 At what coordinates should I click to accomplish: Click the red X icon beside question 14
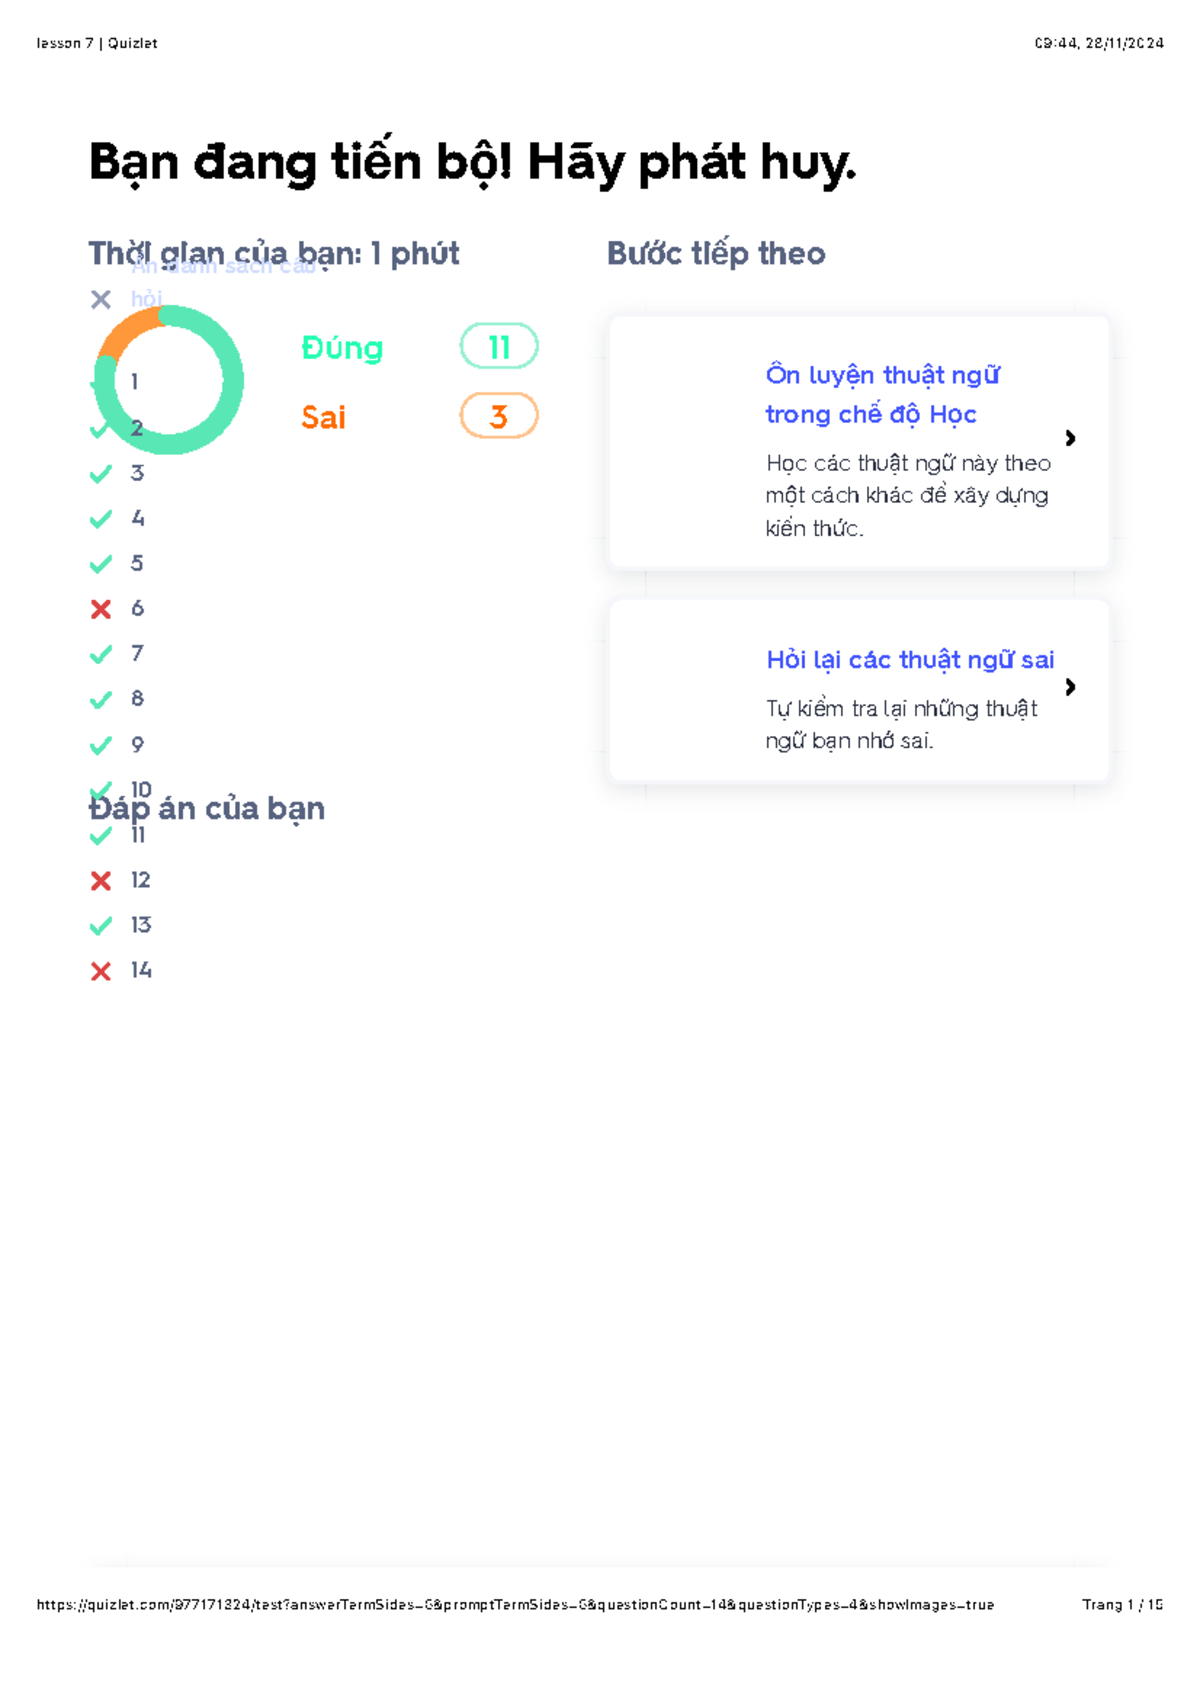click(x=99, y=969)
